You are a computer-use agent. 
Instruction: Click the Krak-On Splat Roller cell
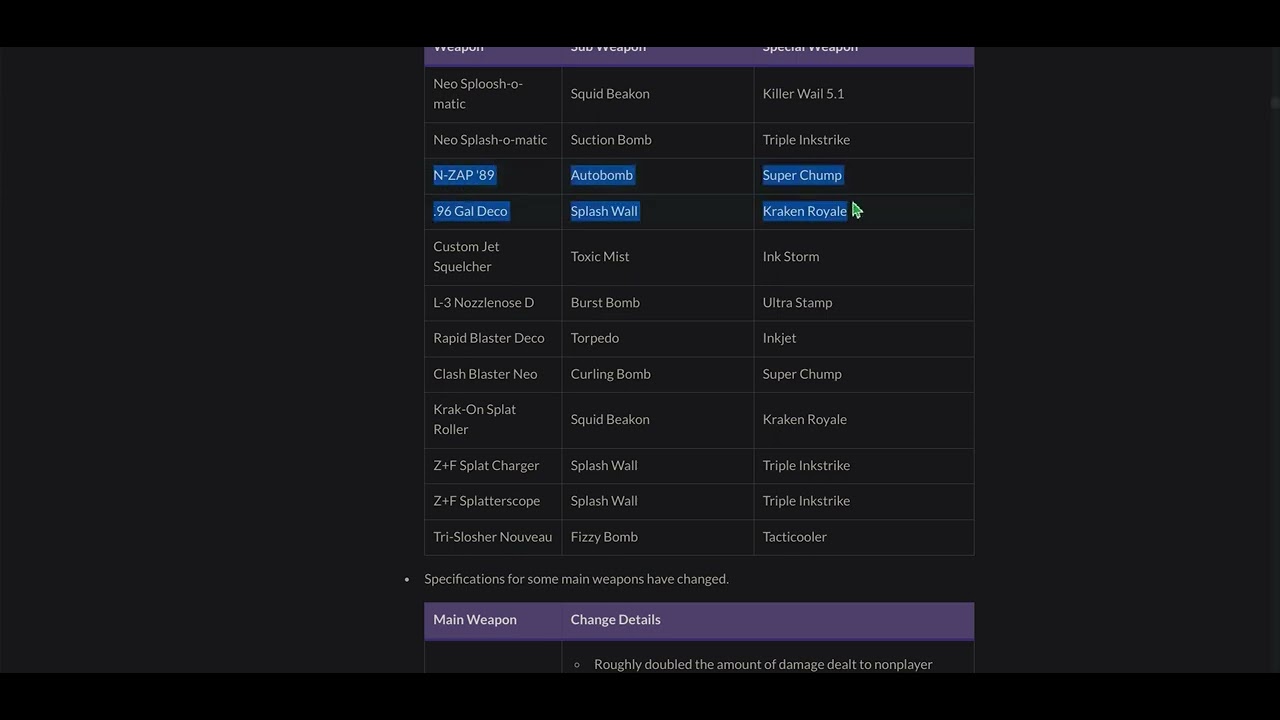tap(492, 420)
